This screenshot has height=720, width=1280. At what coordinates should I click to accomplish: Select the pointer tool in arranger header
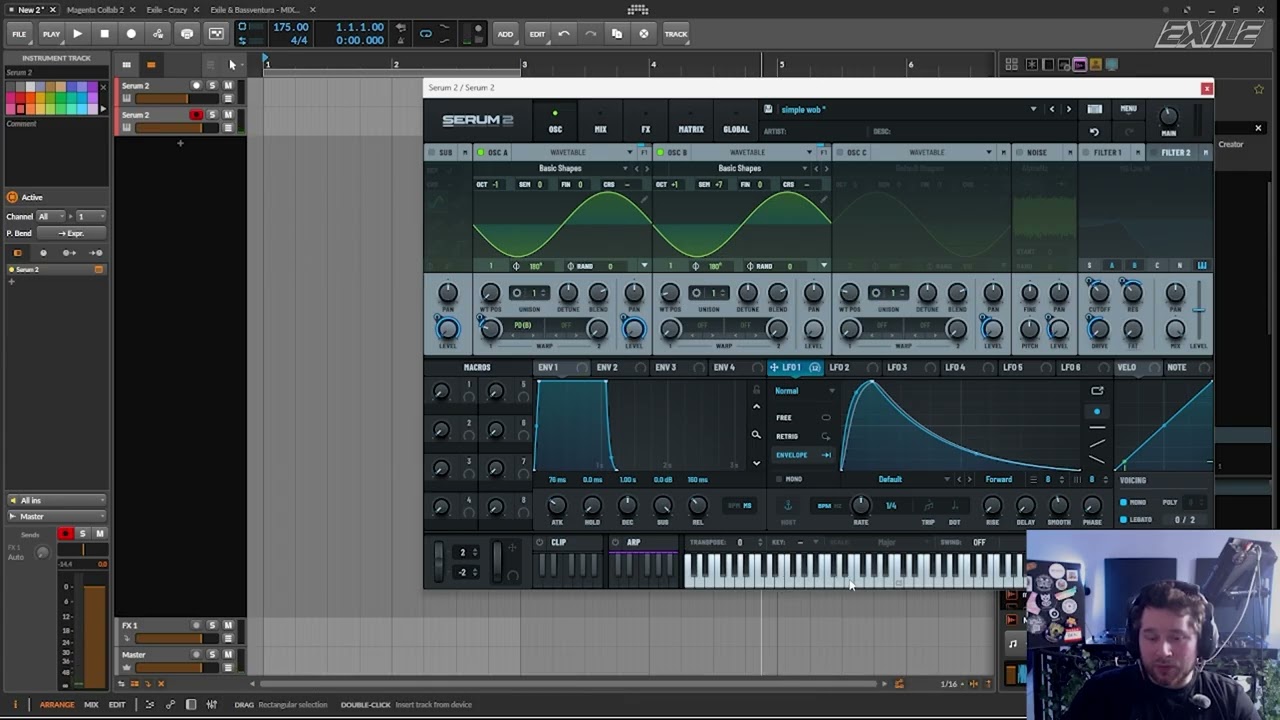point(232,65)
